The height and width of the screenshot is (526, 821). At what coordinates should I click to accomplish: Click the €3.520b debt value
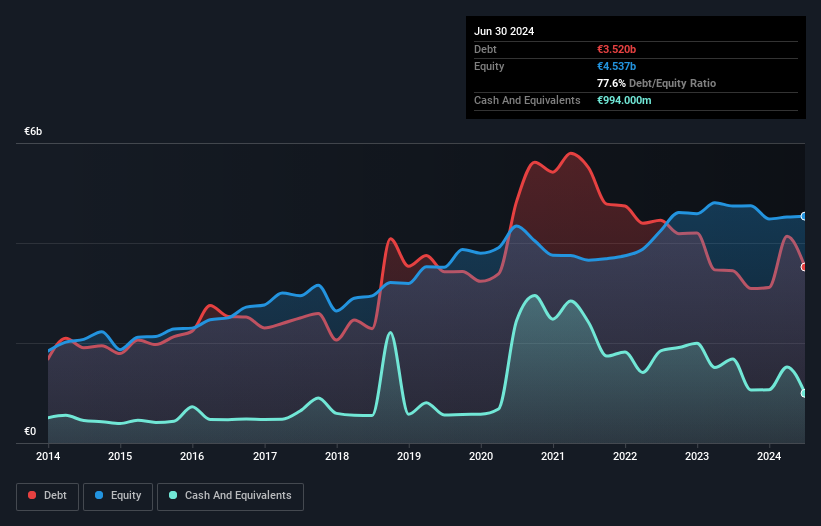click(616, 49)
